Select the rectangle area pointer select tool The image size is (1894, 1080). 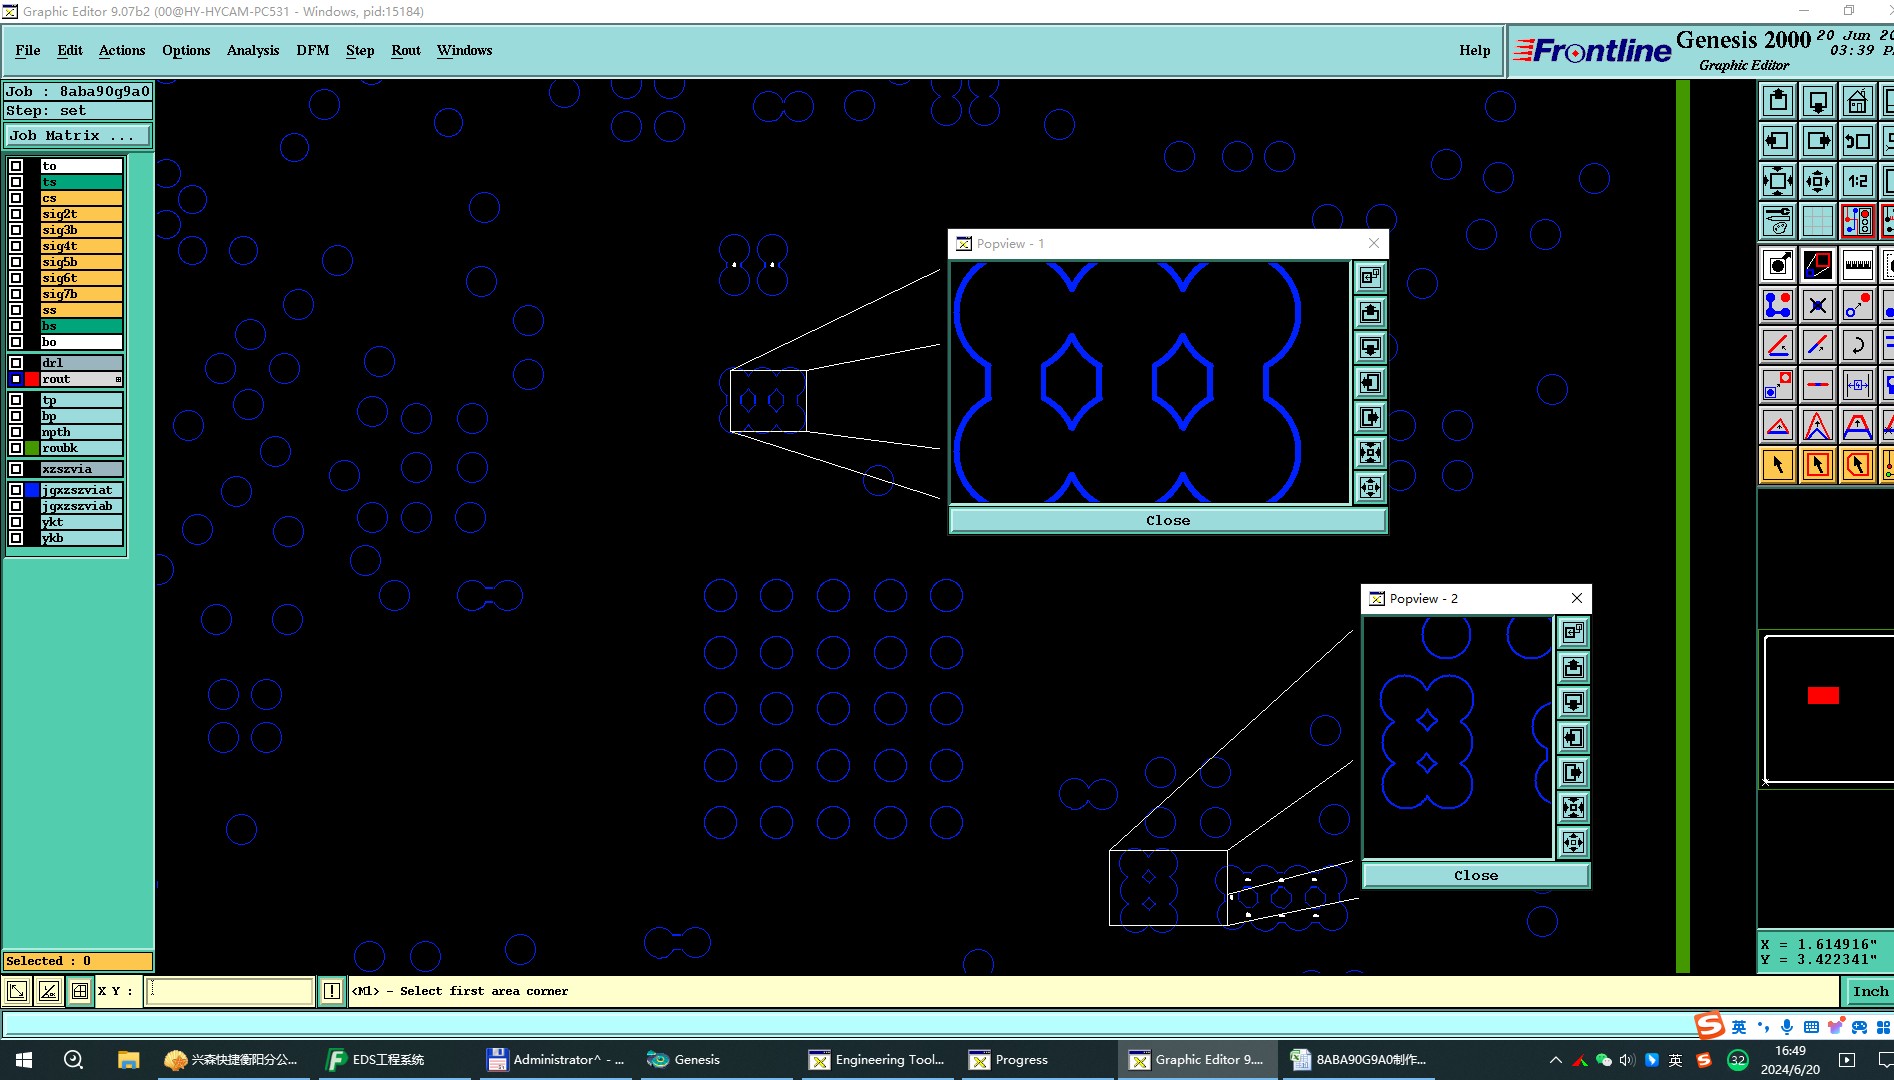(1818, 465)
